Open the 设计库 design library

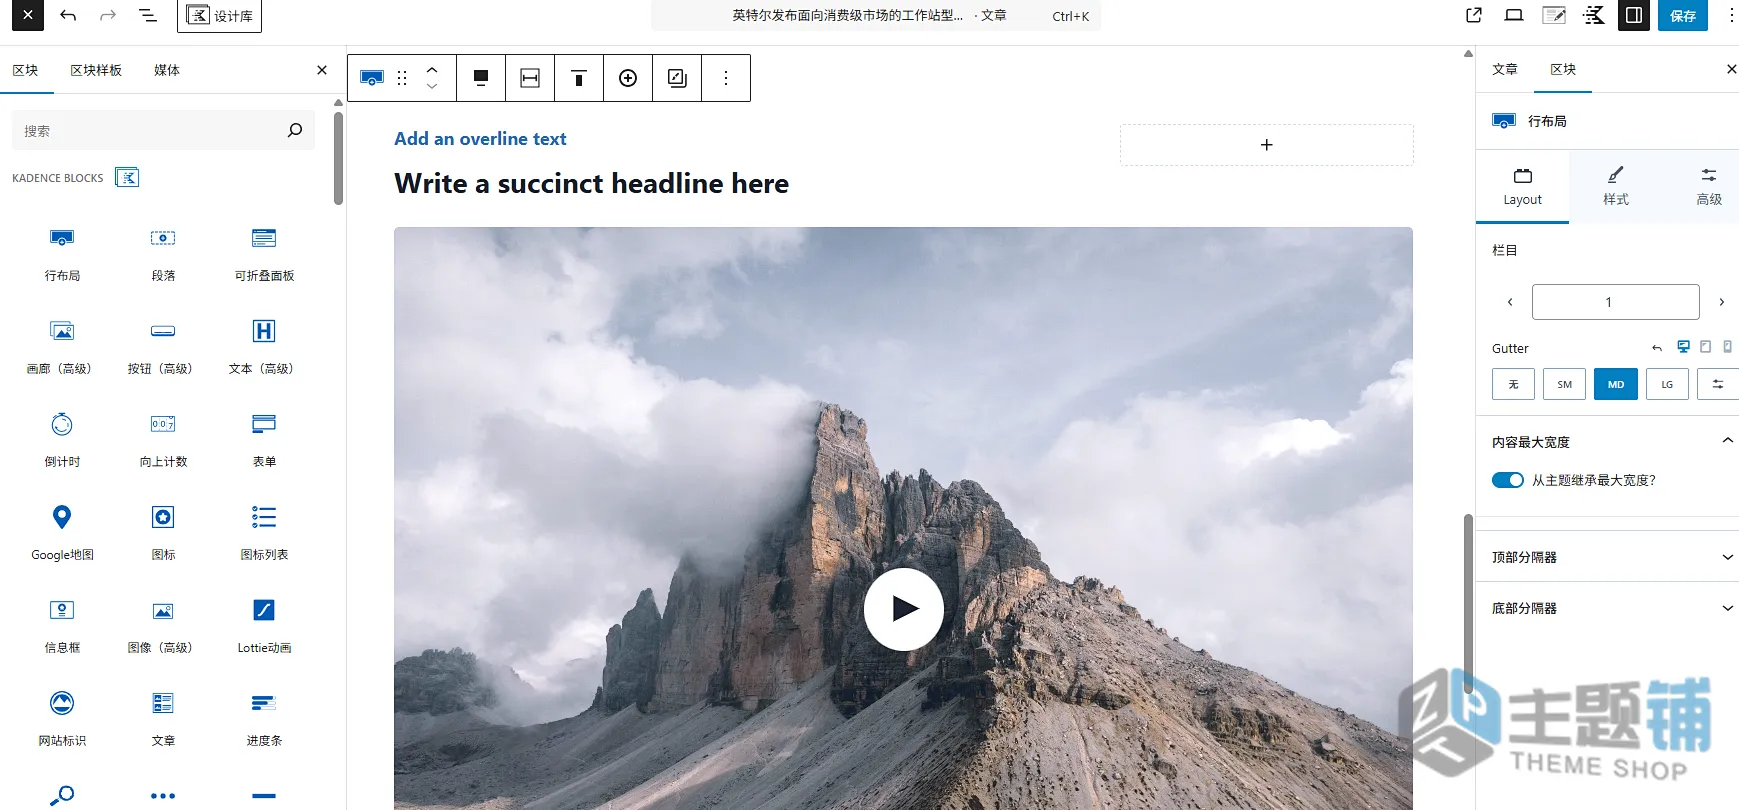coord(219,16)
